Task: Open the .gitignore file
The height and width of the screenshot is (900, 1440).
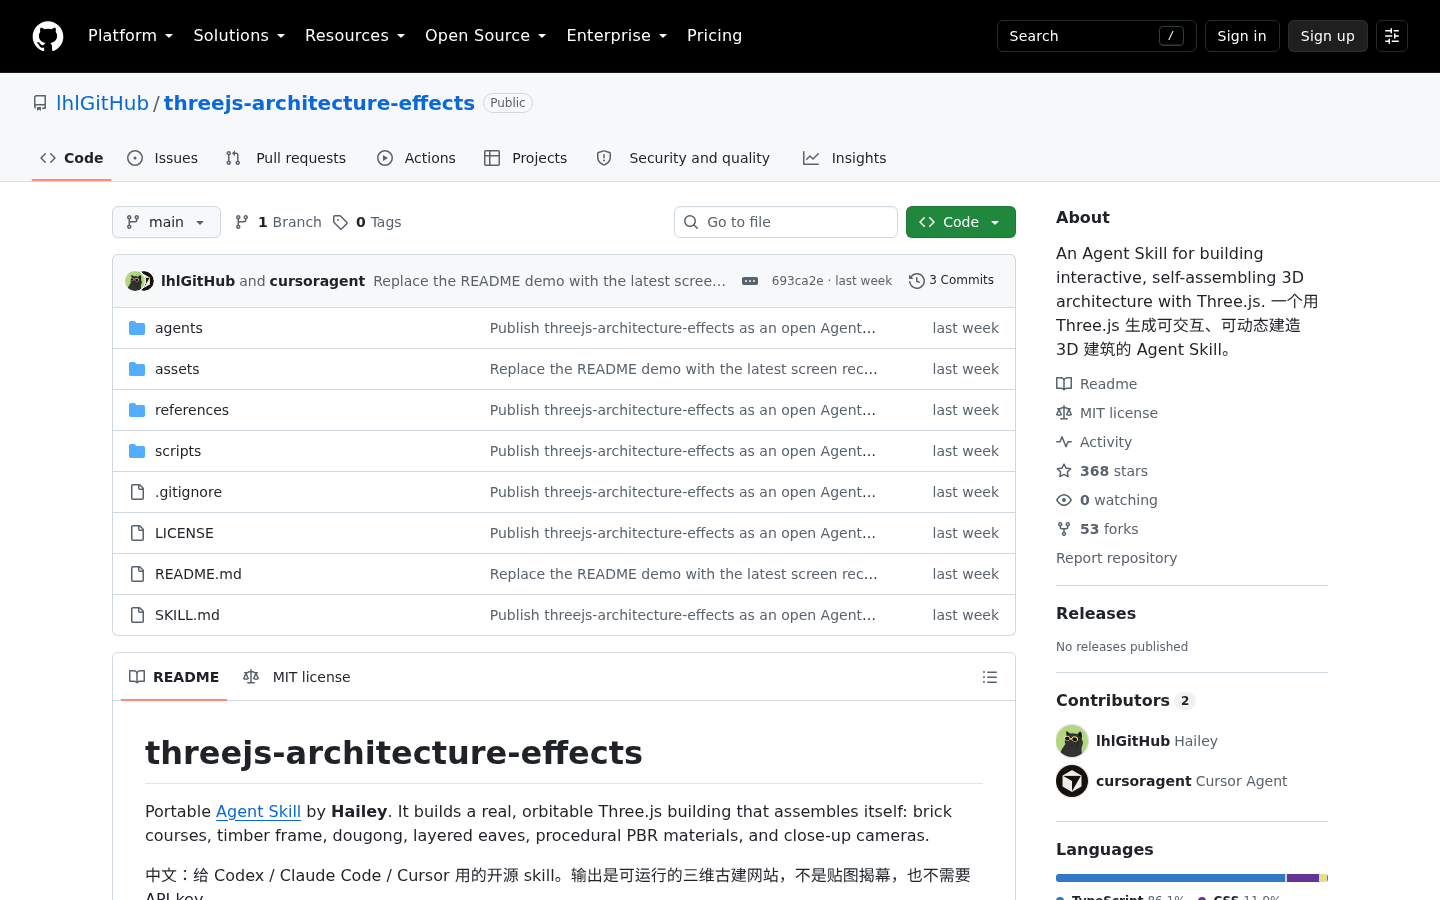Action: [x=188, y=492]
